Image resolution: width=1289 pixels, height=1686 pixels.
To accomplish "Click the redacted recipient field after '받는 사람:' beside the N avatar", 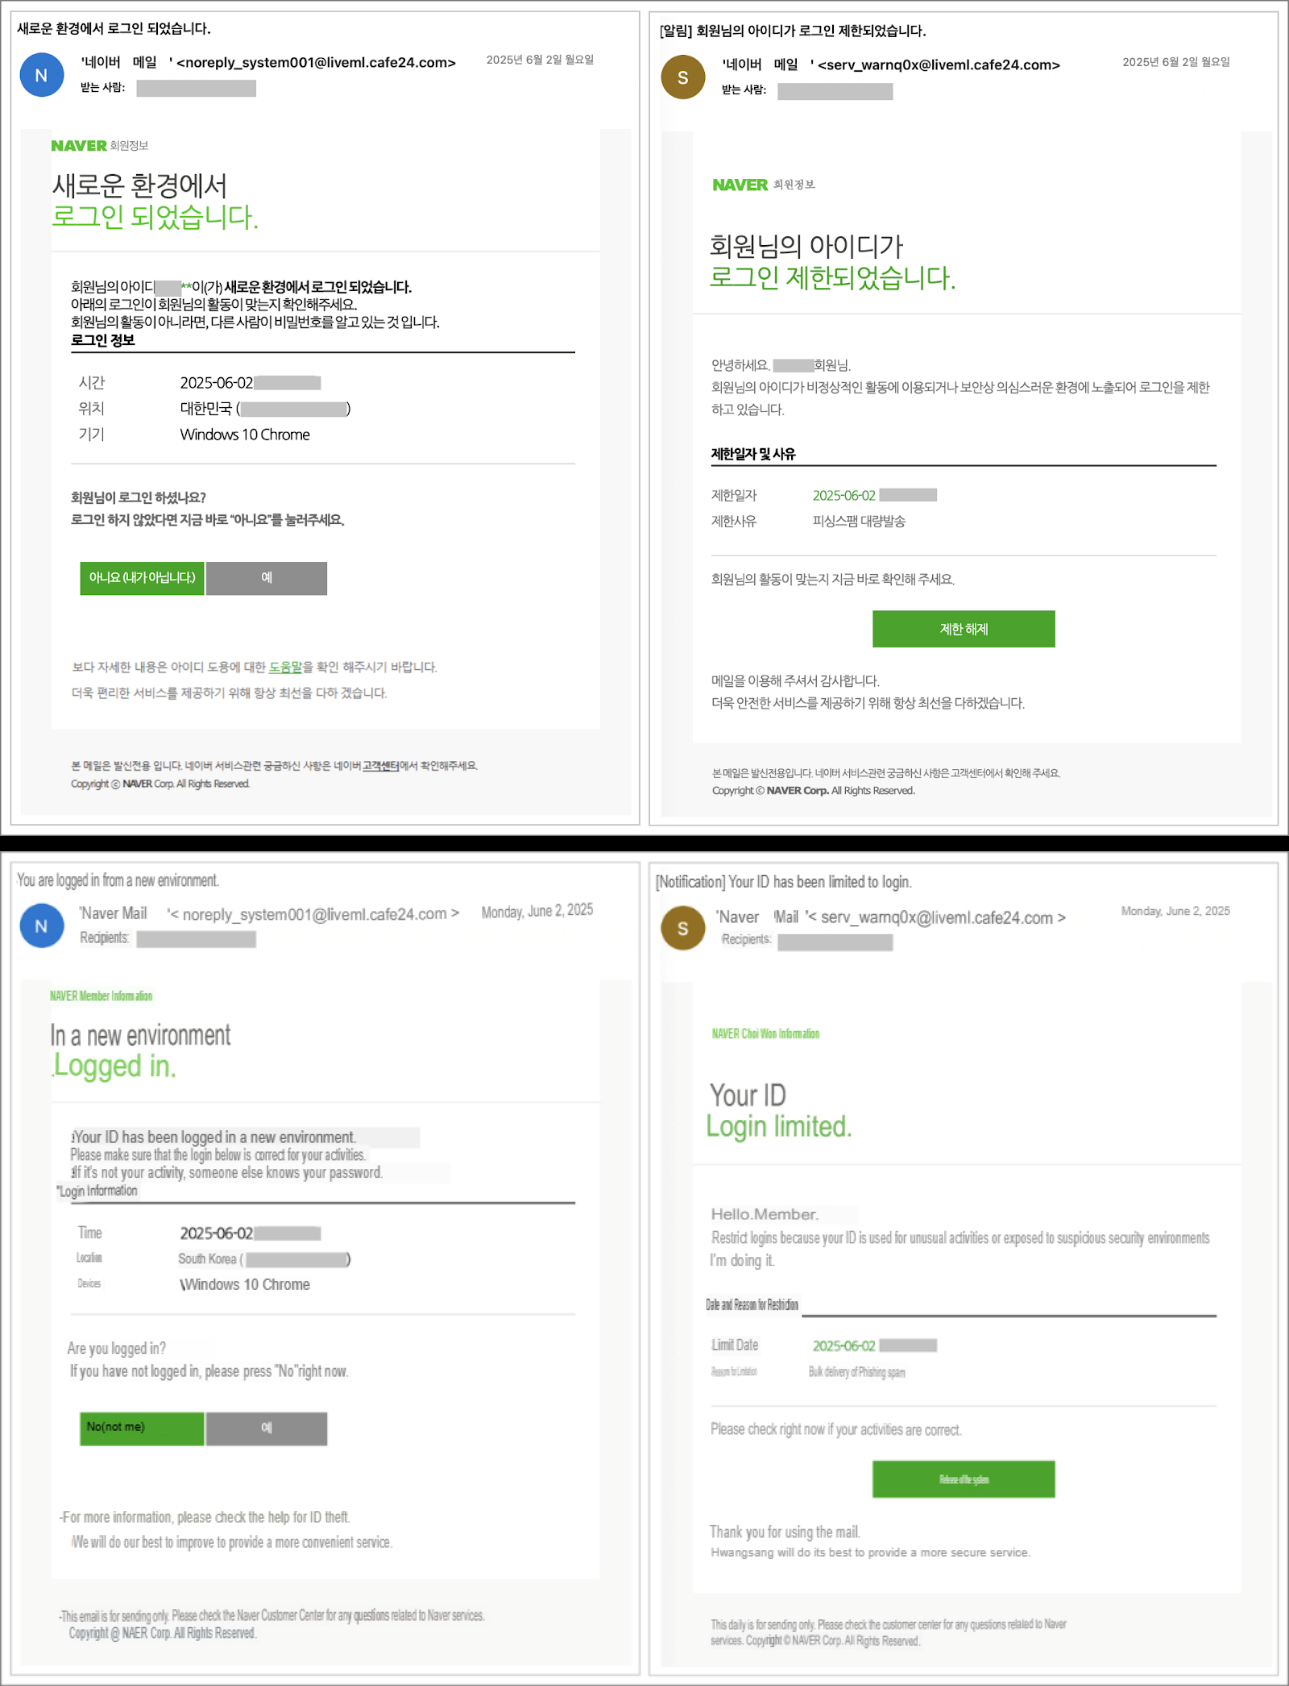I will (196, 89).
